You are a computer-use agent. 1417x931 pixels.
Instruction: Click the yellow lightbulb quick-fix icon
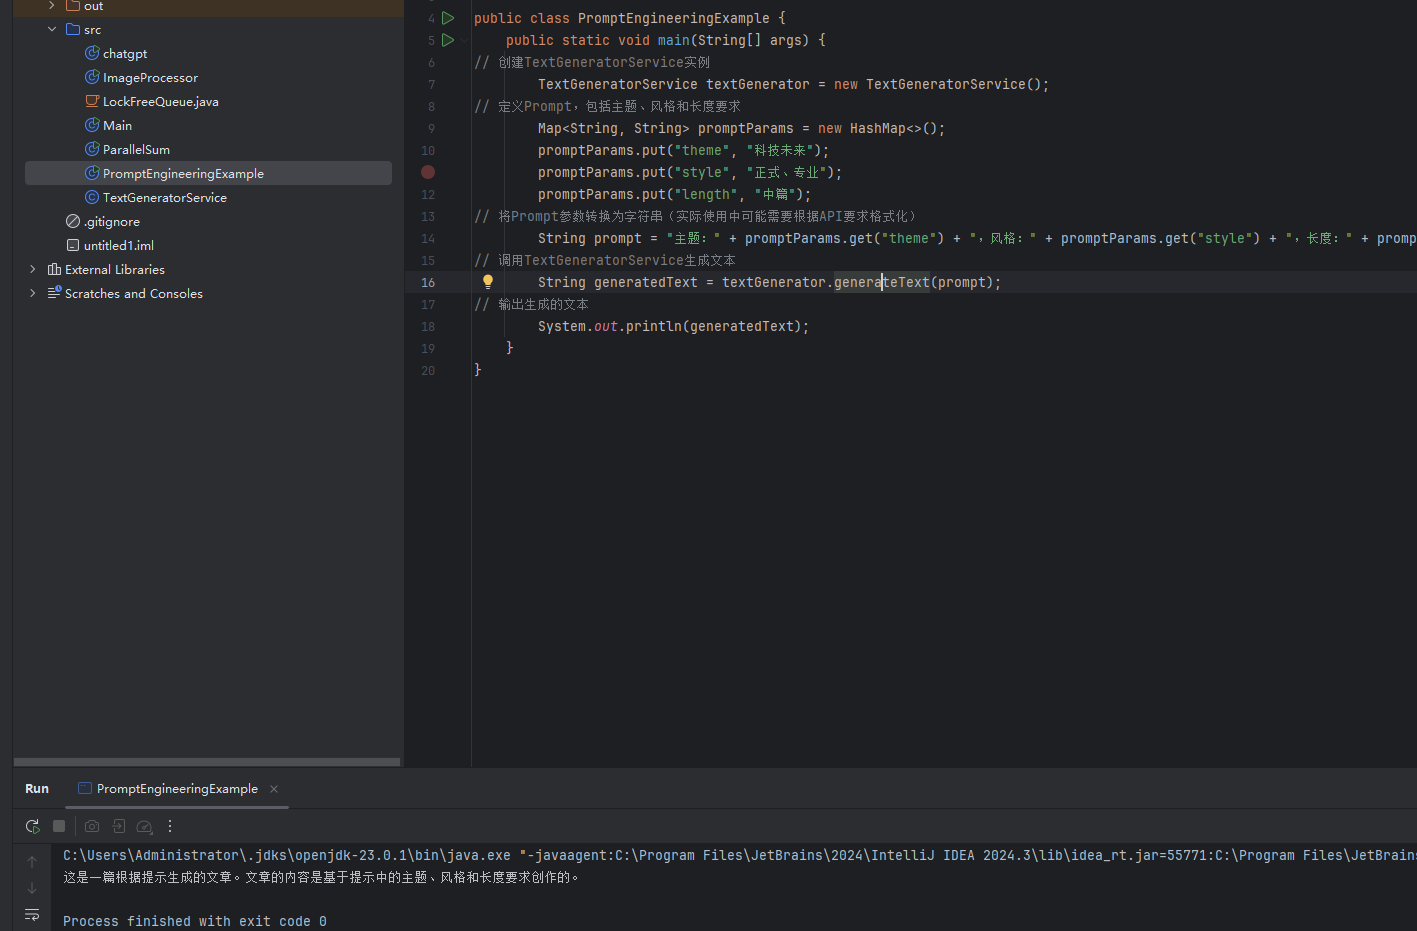[x=488, y=282]
